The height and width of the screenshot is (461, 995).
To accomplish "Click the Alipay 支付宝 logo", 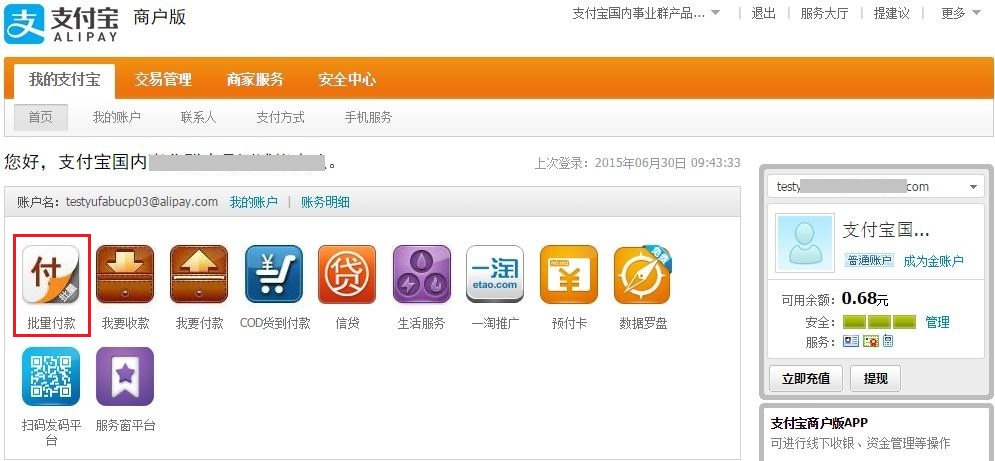I will click(62, 23).
